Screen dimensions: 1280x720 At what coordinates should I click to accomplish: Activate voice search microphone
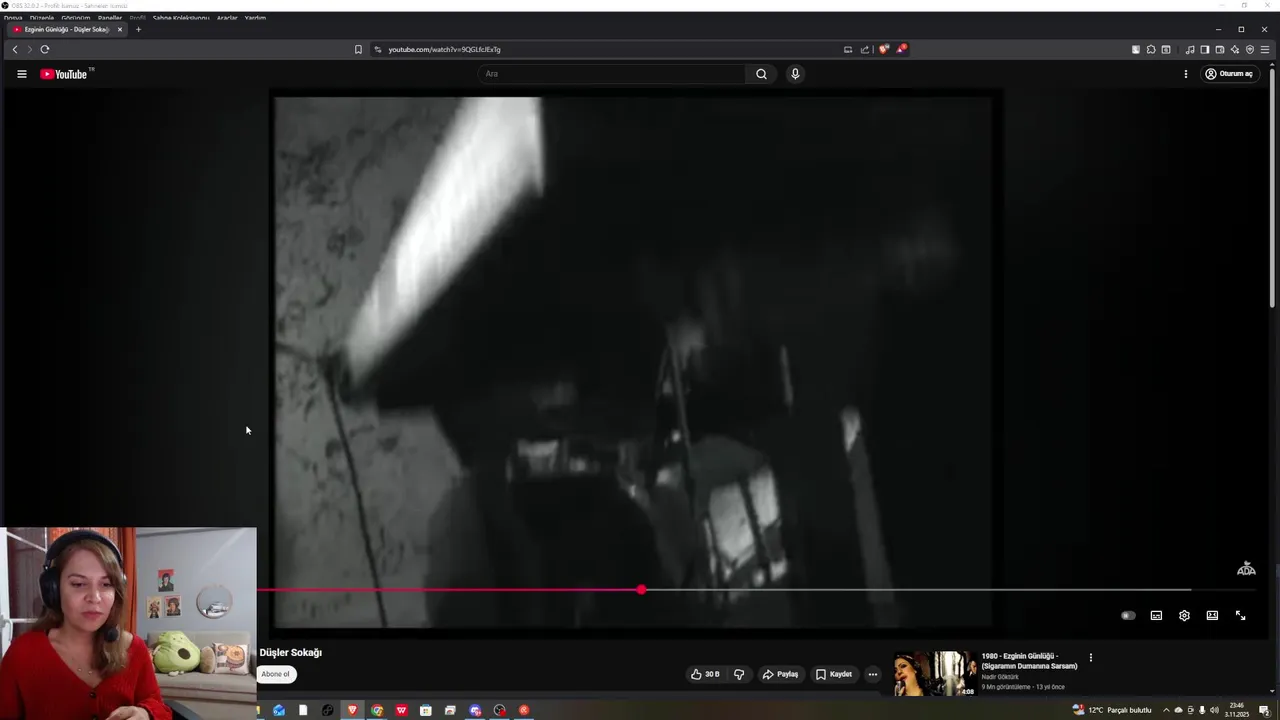point(795,74)
